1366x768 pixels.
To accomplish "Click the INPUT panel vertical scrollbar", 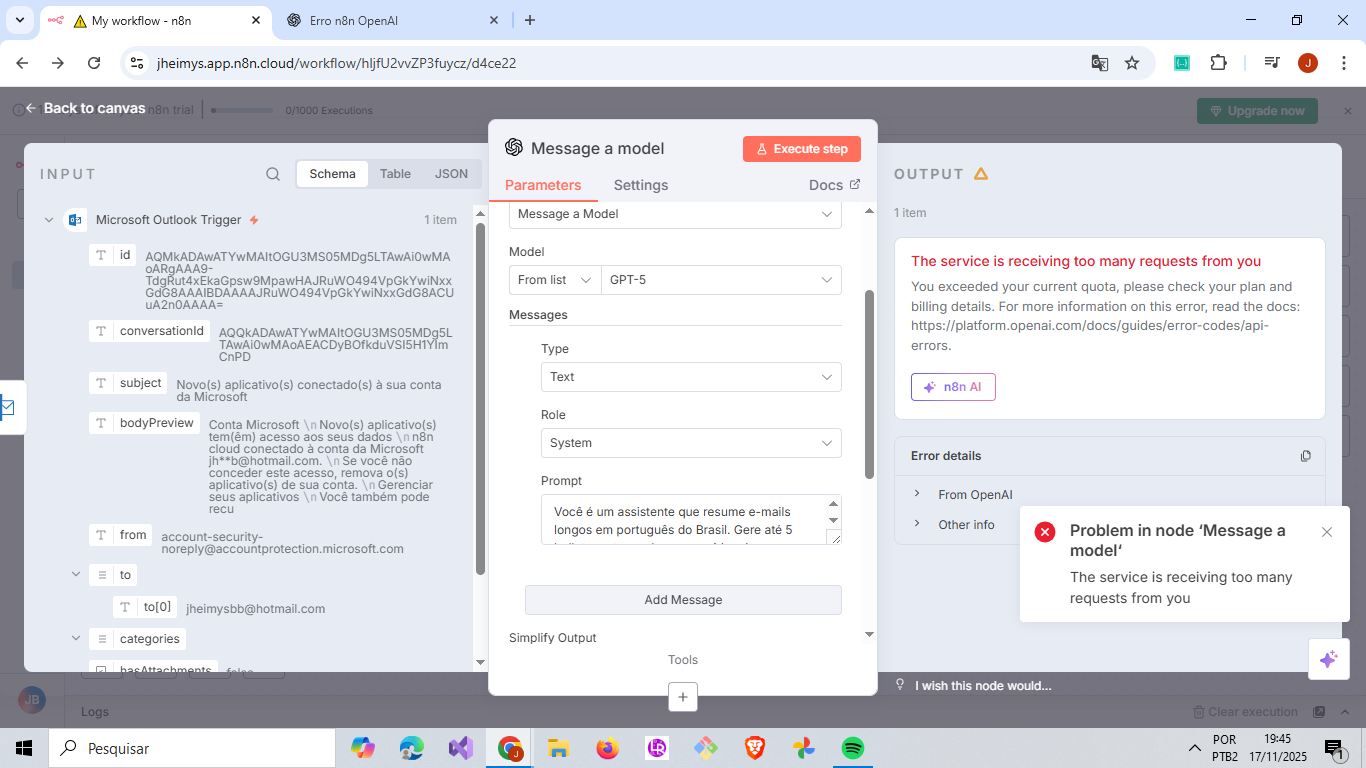I will (480, 398).
